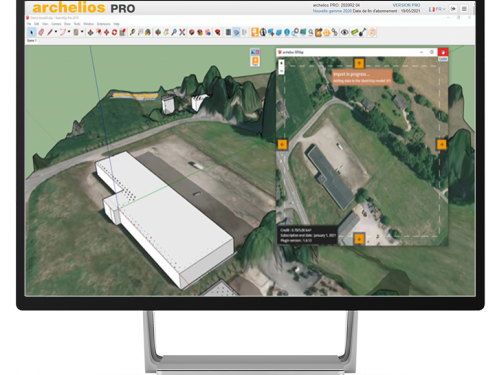Screen dimensions: 495x375
Task: Click the orange Archelios toolbar icon
Action: (255, 32)
